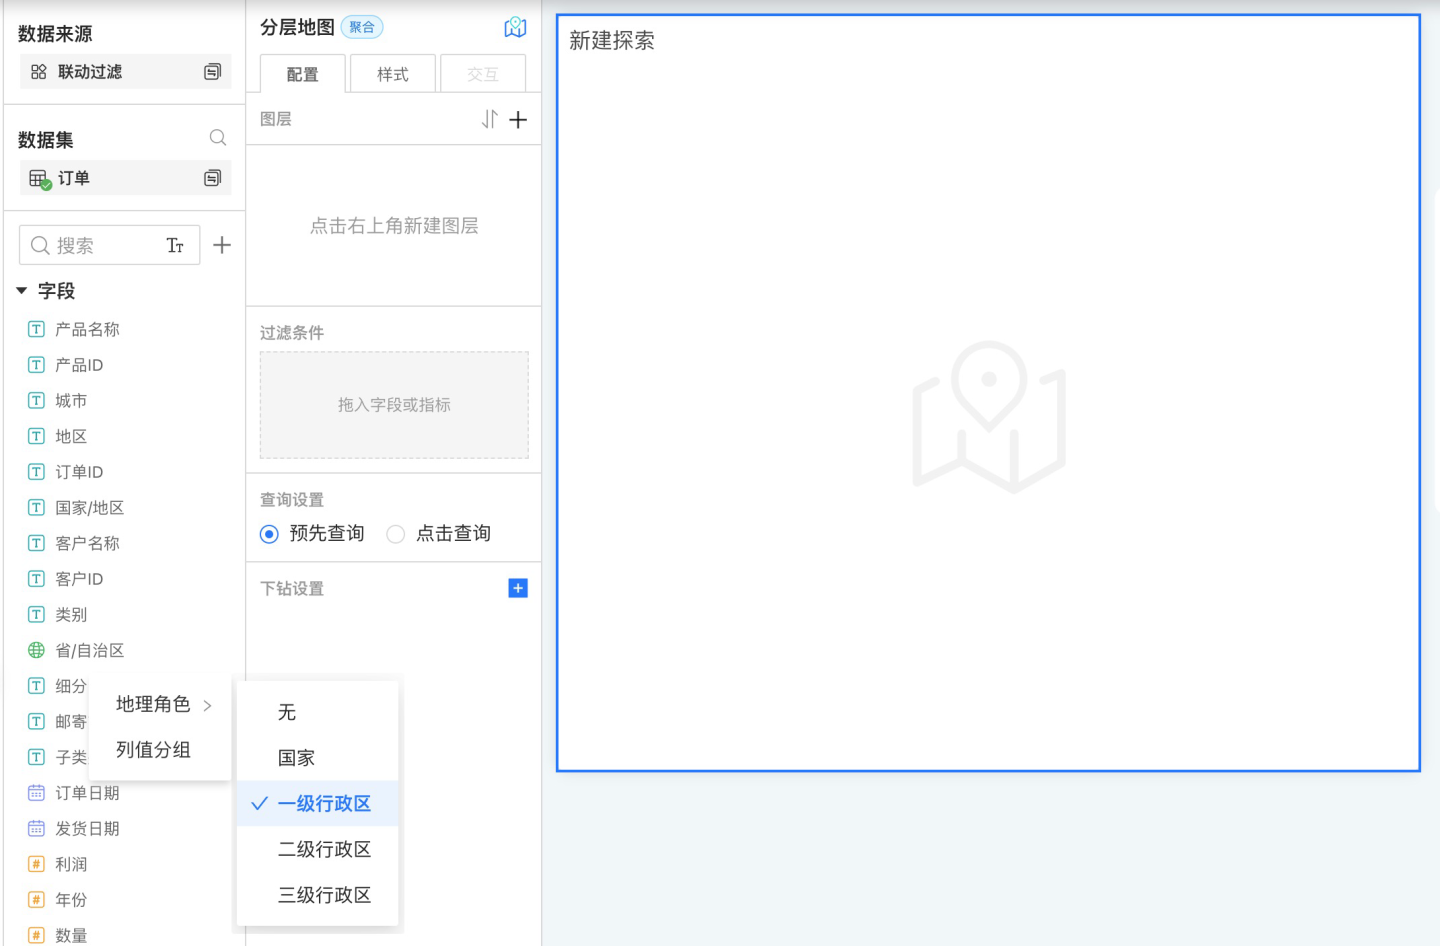Click the map chart type icon
The height and width of the screenshot is (946, 1440).
515,28
